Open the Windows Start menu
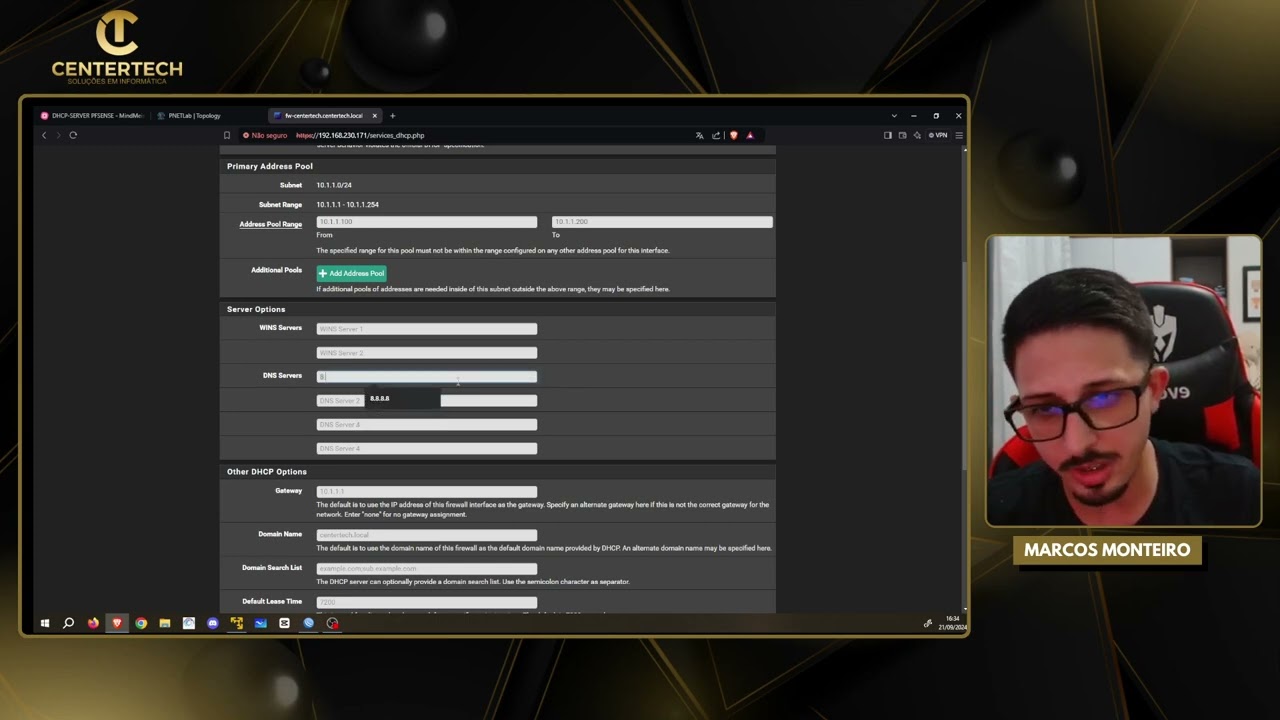This screenshot has width=1280, height=720. 45,623
